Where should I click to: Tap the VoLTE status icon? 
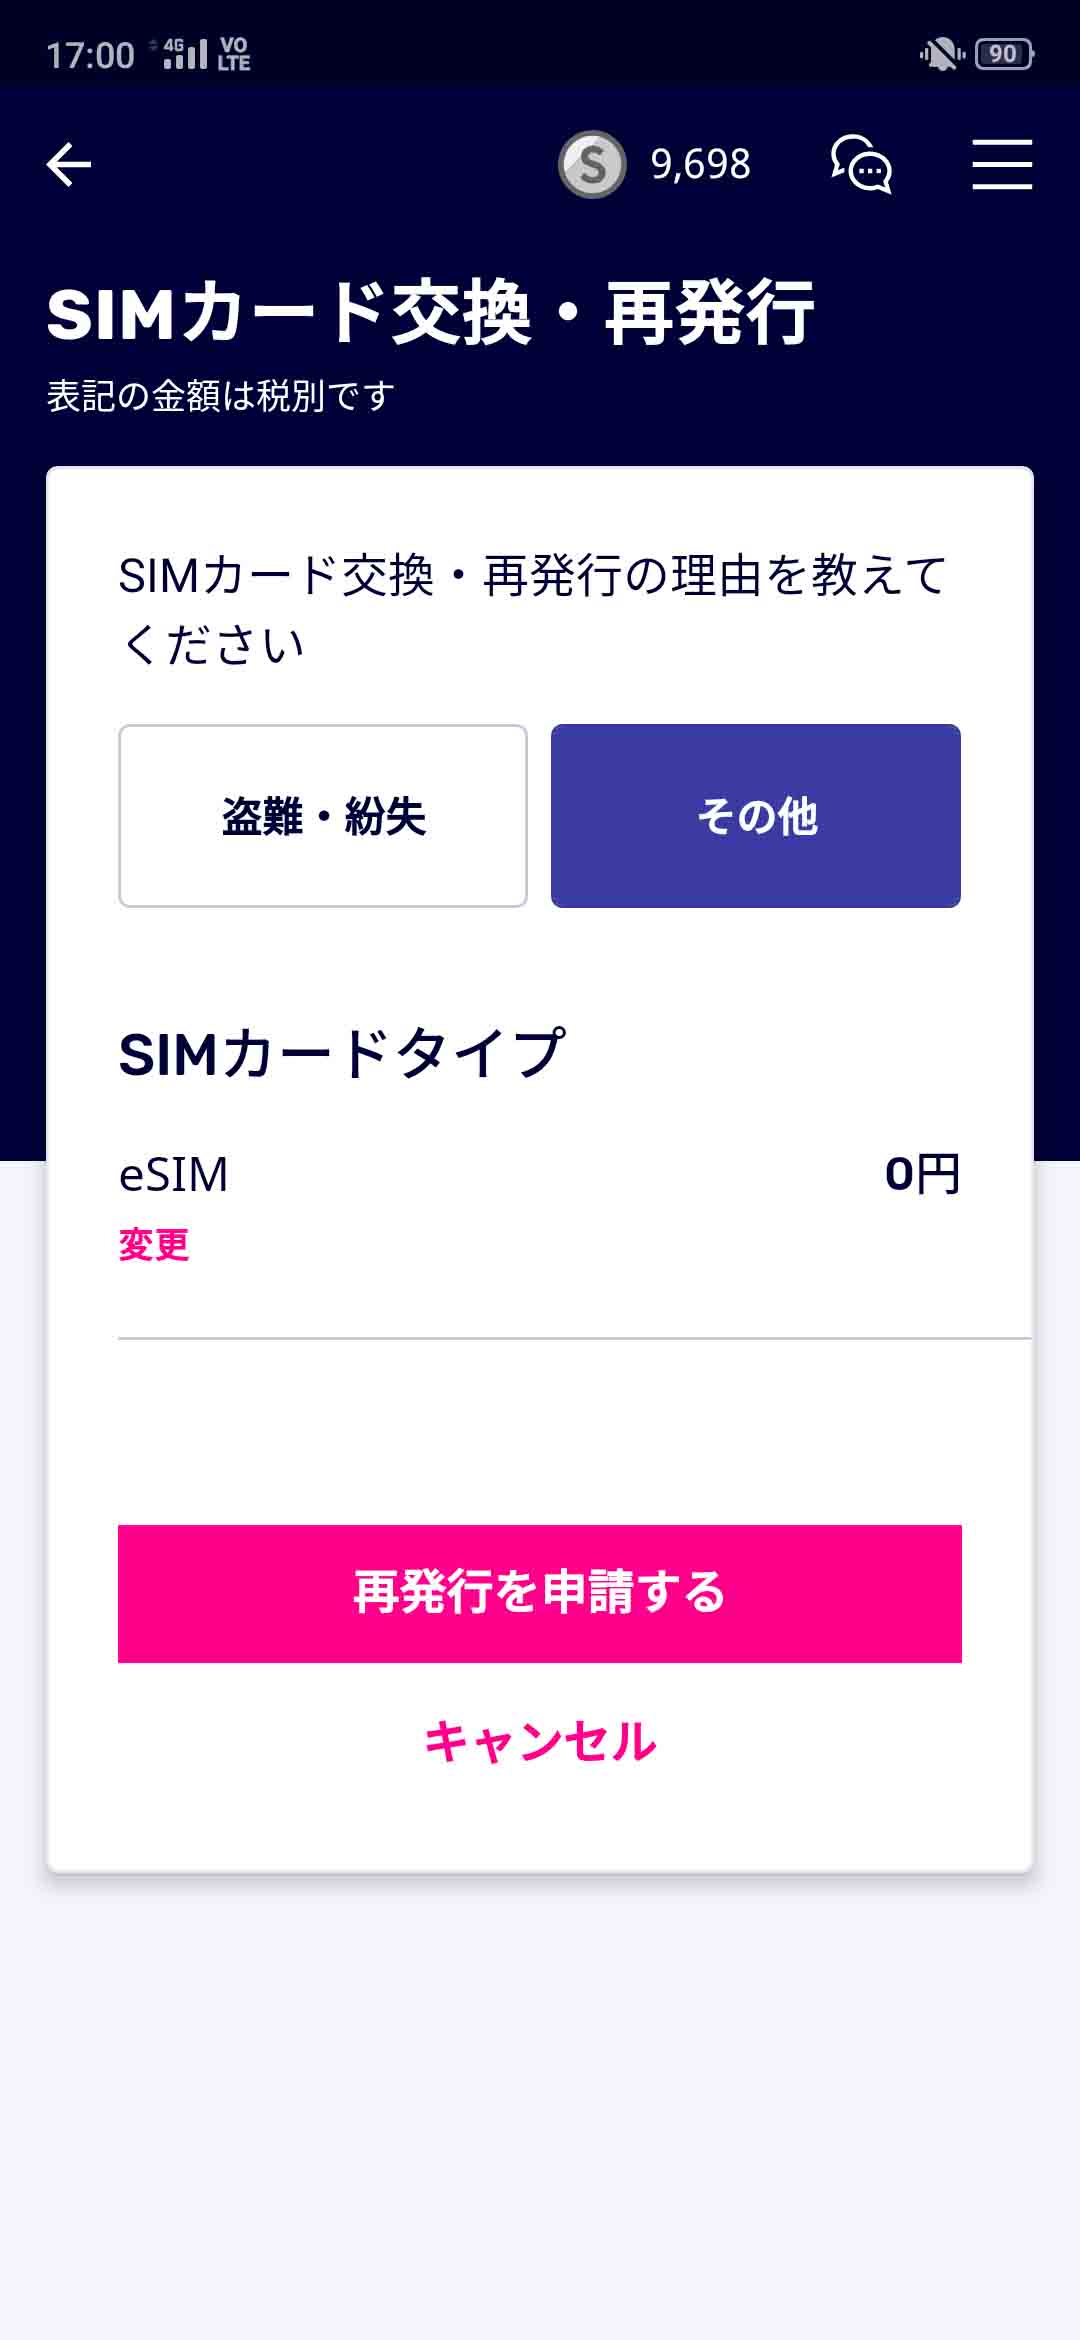(x=234, y=54)
